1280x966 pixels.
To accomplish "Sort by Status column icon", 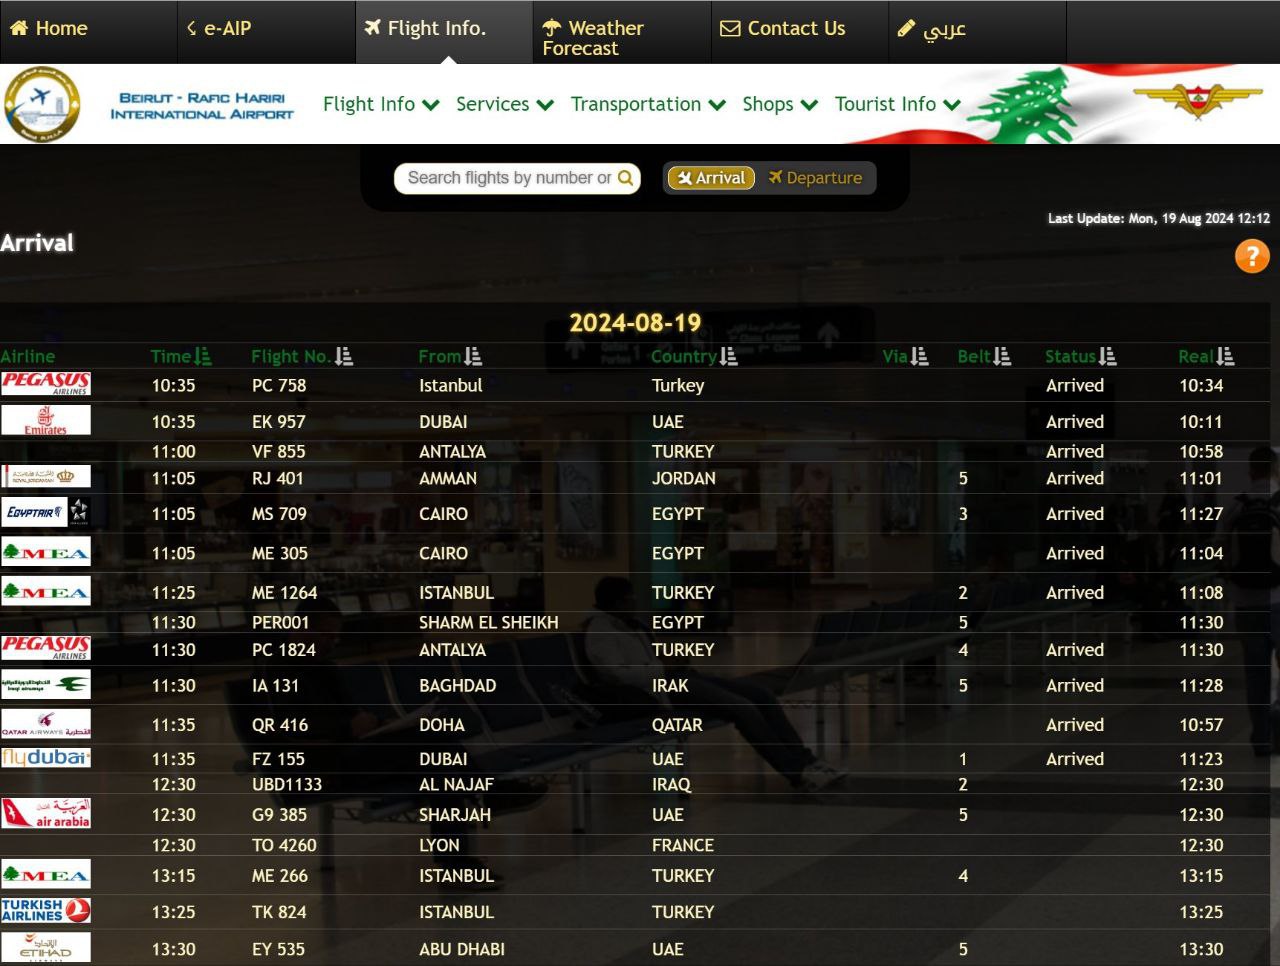I will click(1107, 356).
